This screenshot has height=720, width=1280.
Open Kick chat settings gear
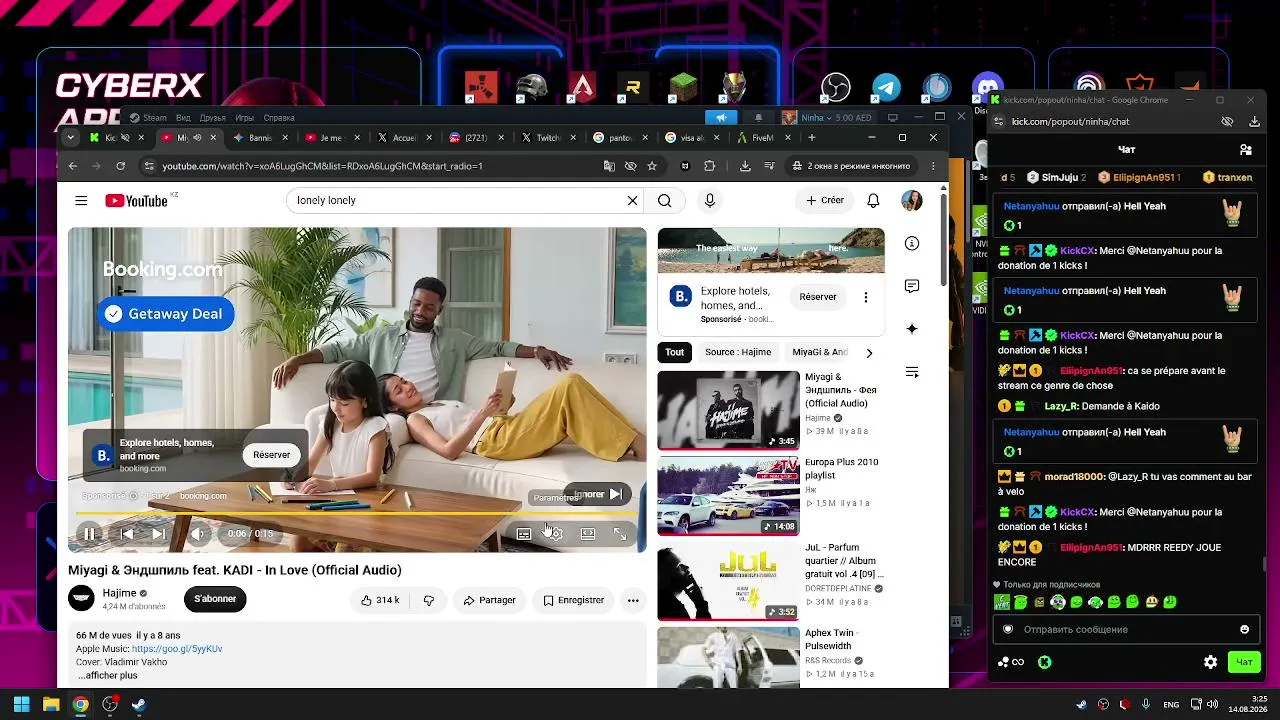click(1210, 662)
